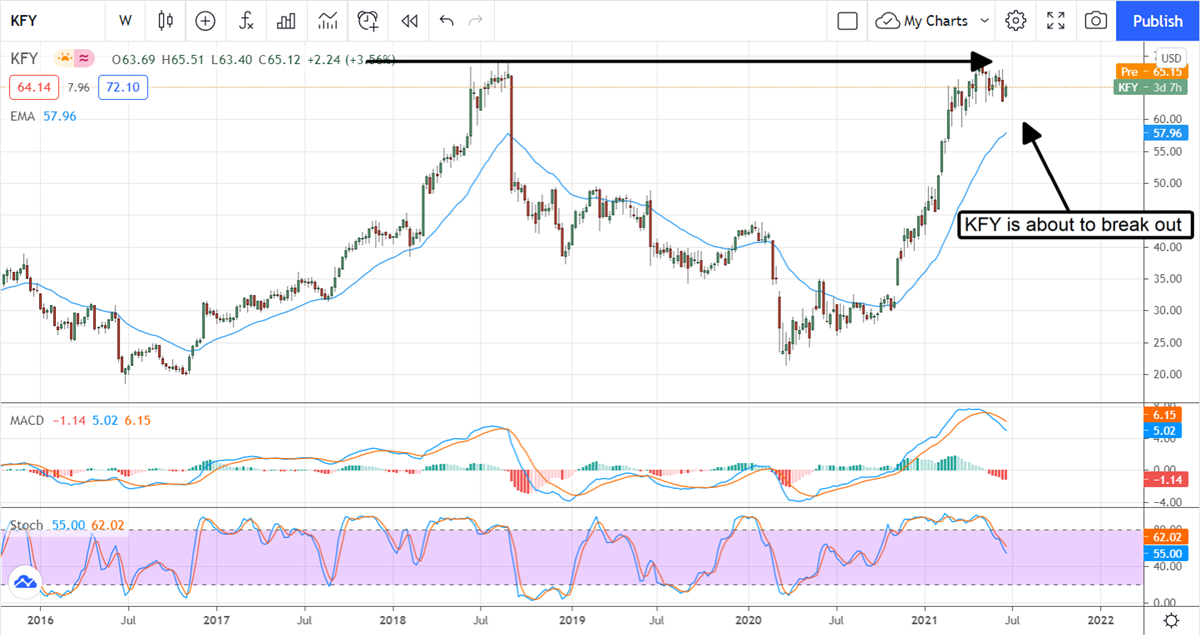Select the MACD indicator label
Screen dimensions: 1200x635
tap(27, 420)
